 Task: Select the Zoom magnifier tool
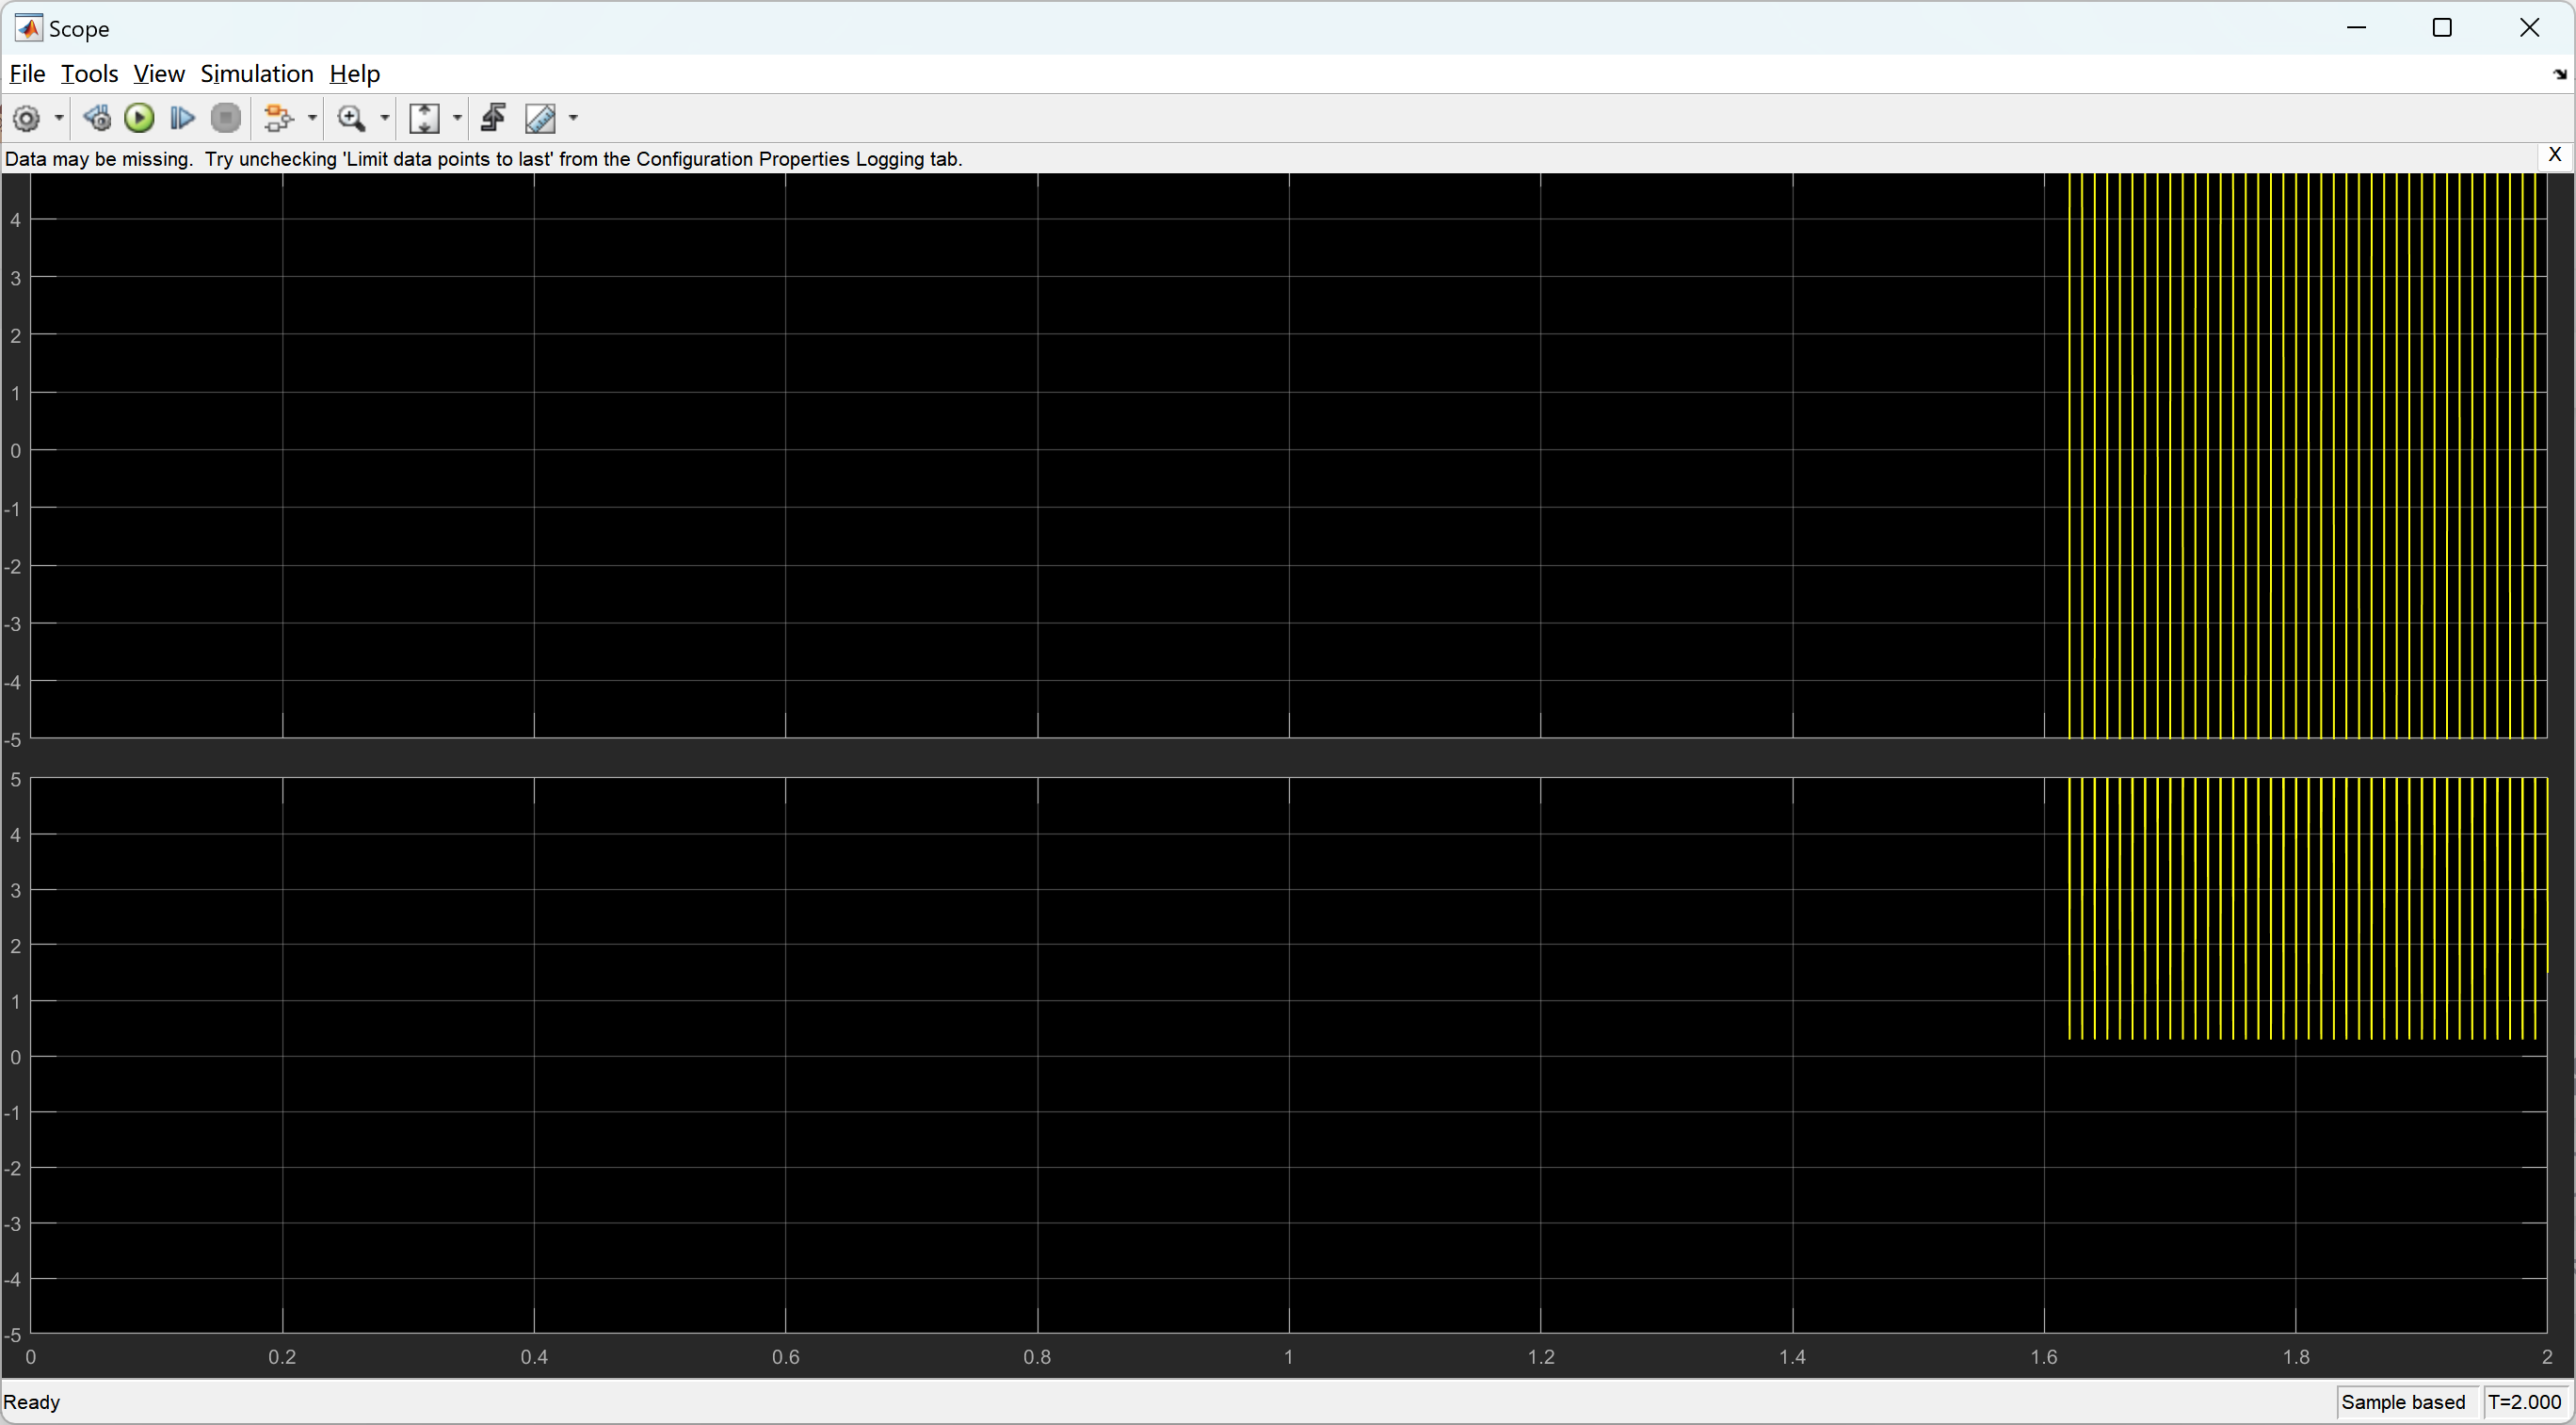click(x=351, y=118)
